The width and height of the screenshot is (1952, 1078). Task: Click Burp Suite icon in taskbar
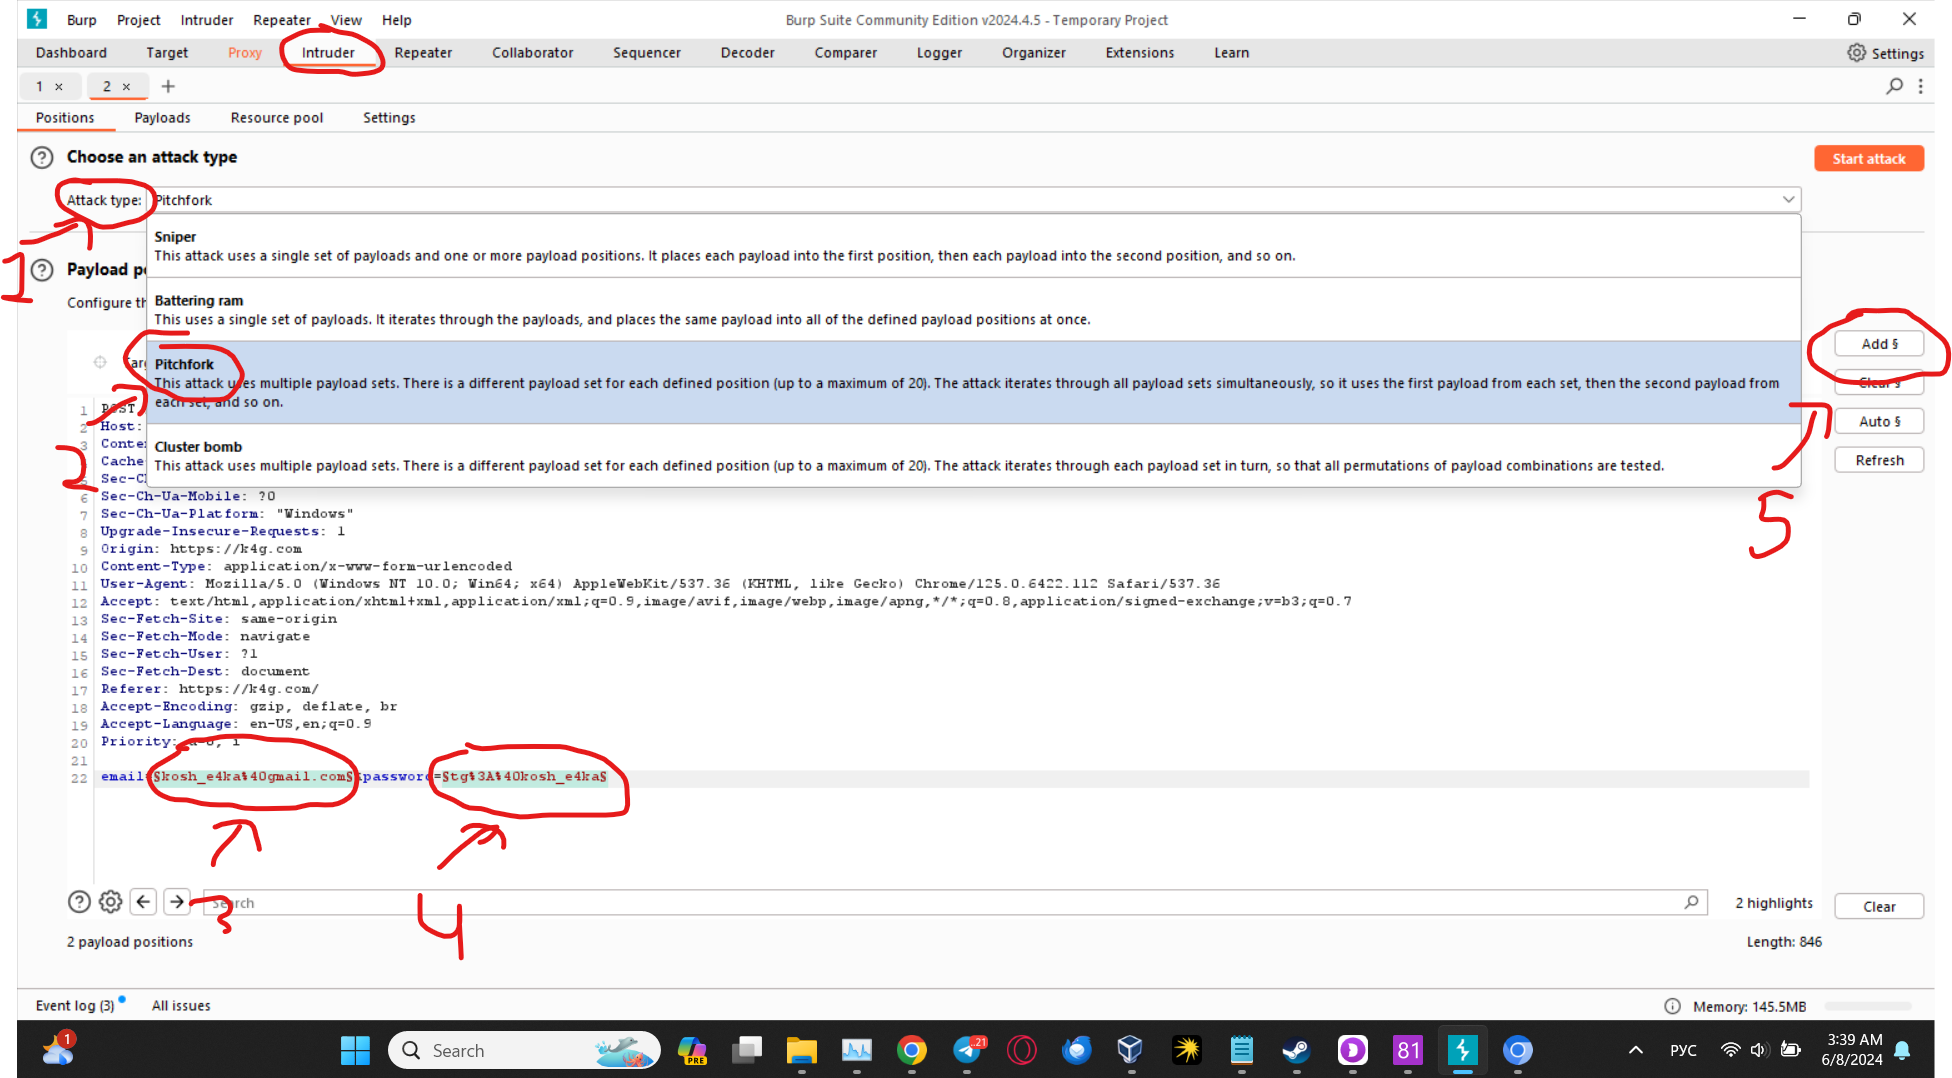click(x=1462, y=1050)
